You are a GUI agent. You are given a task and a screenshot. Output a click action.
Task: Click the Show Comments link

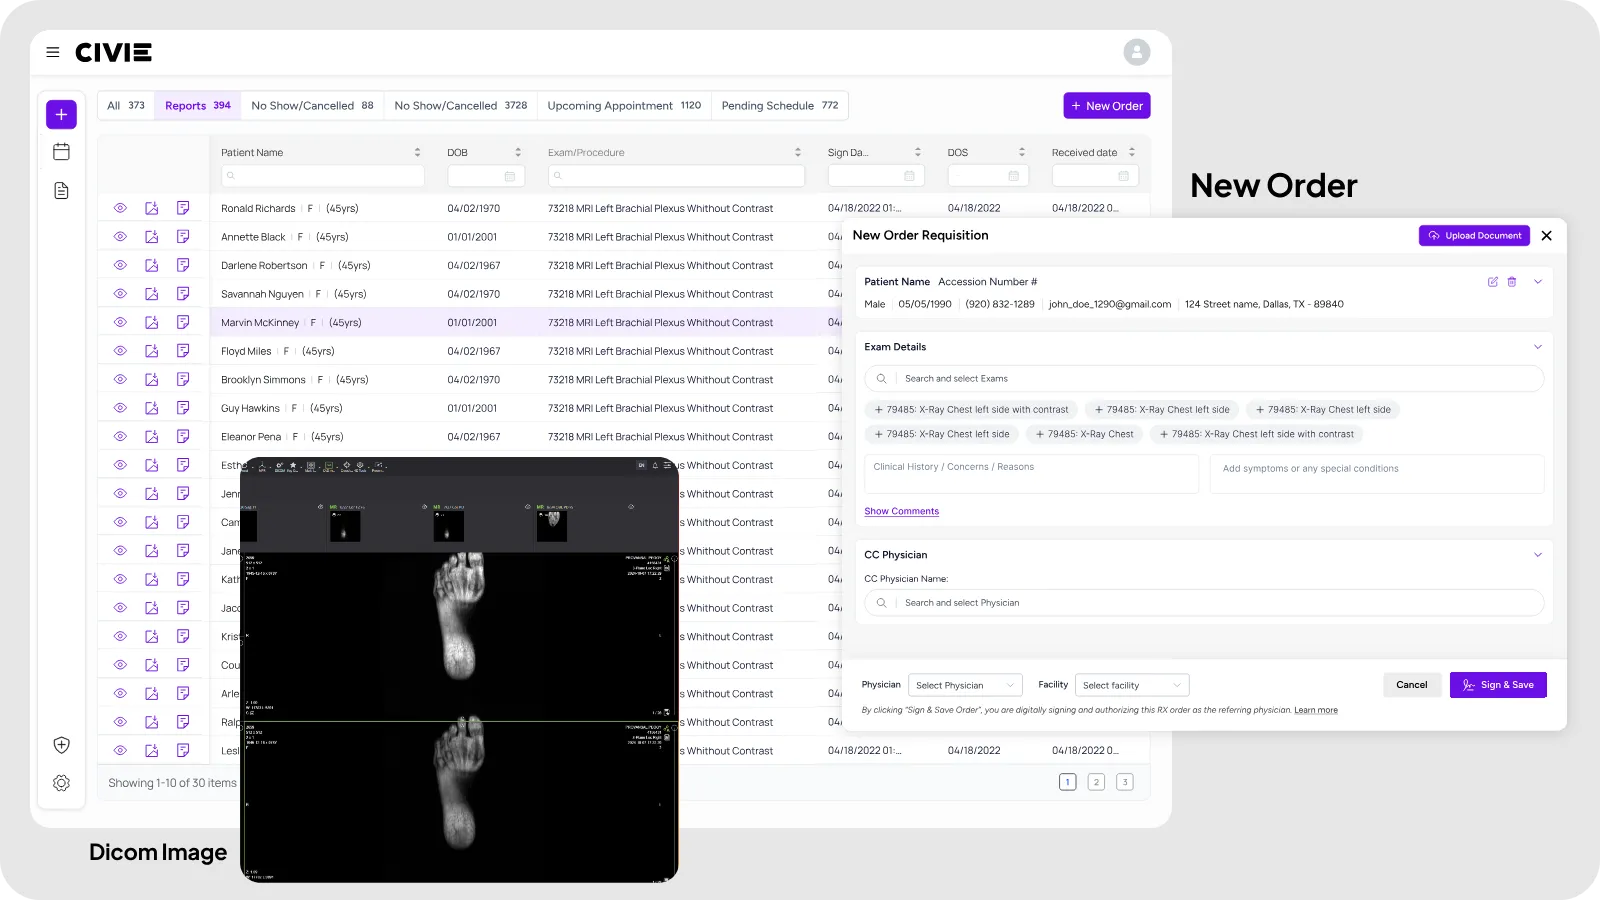(x=901, y=511)
